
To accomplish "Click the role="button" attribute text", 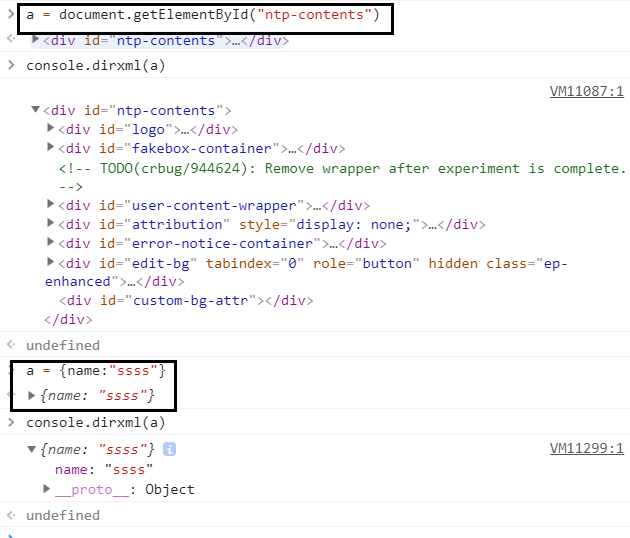I will pyautogui.click(x=366, y=263).
